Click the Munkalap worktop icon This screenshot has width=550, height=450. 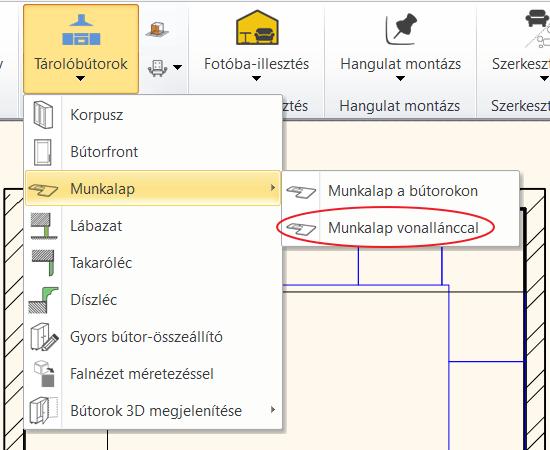point(43,190)
